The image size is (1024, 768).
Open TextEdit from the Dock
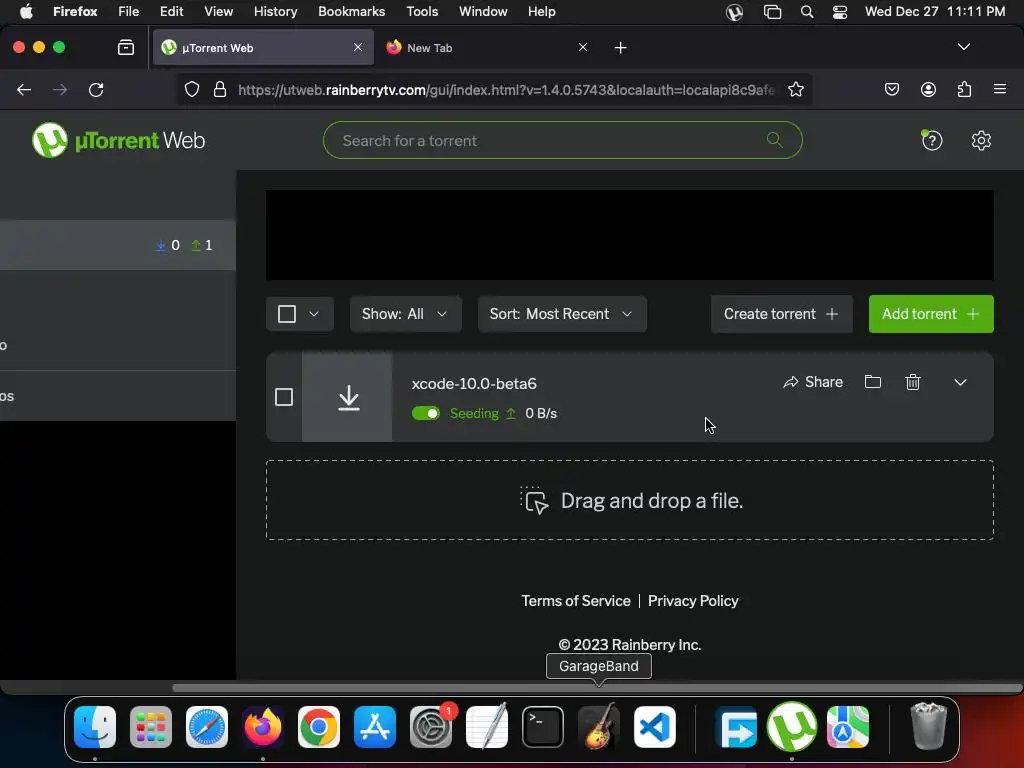[x=487, y=727]
